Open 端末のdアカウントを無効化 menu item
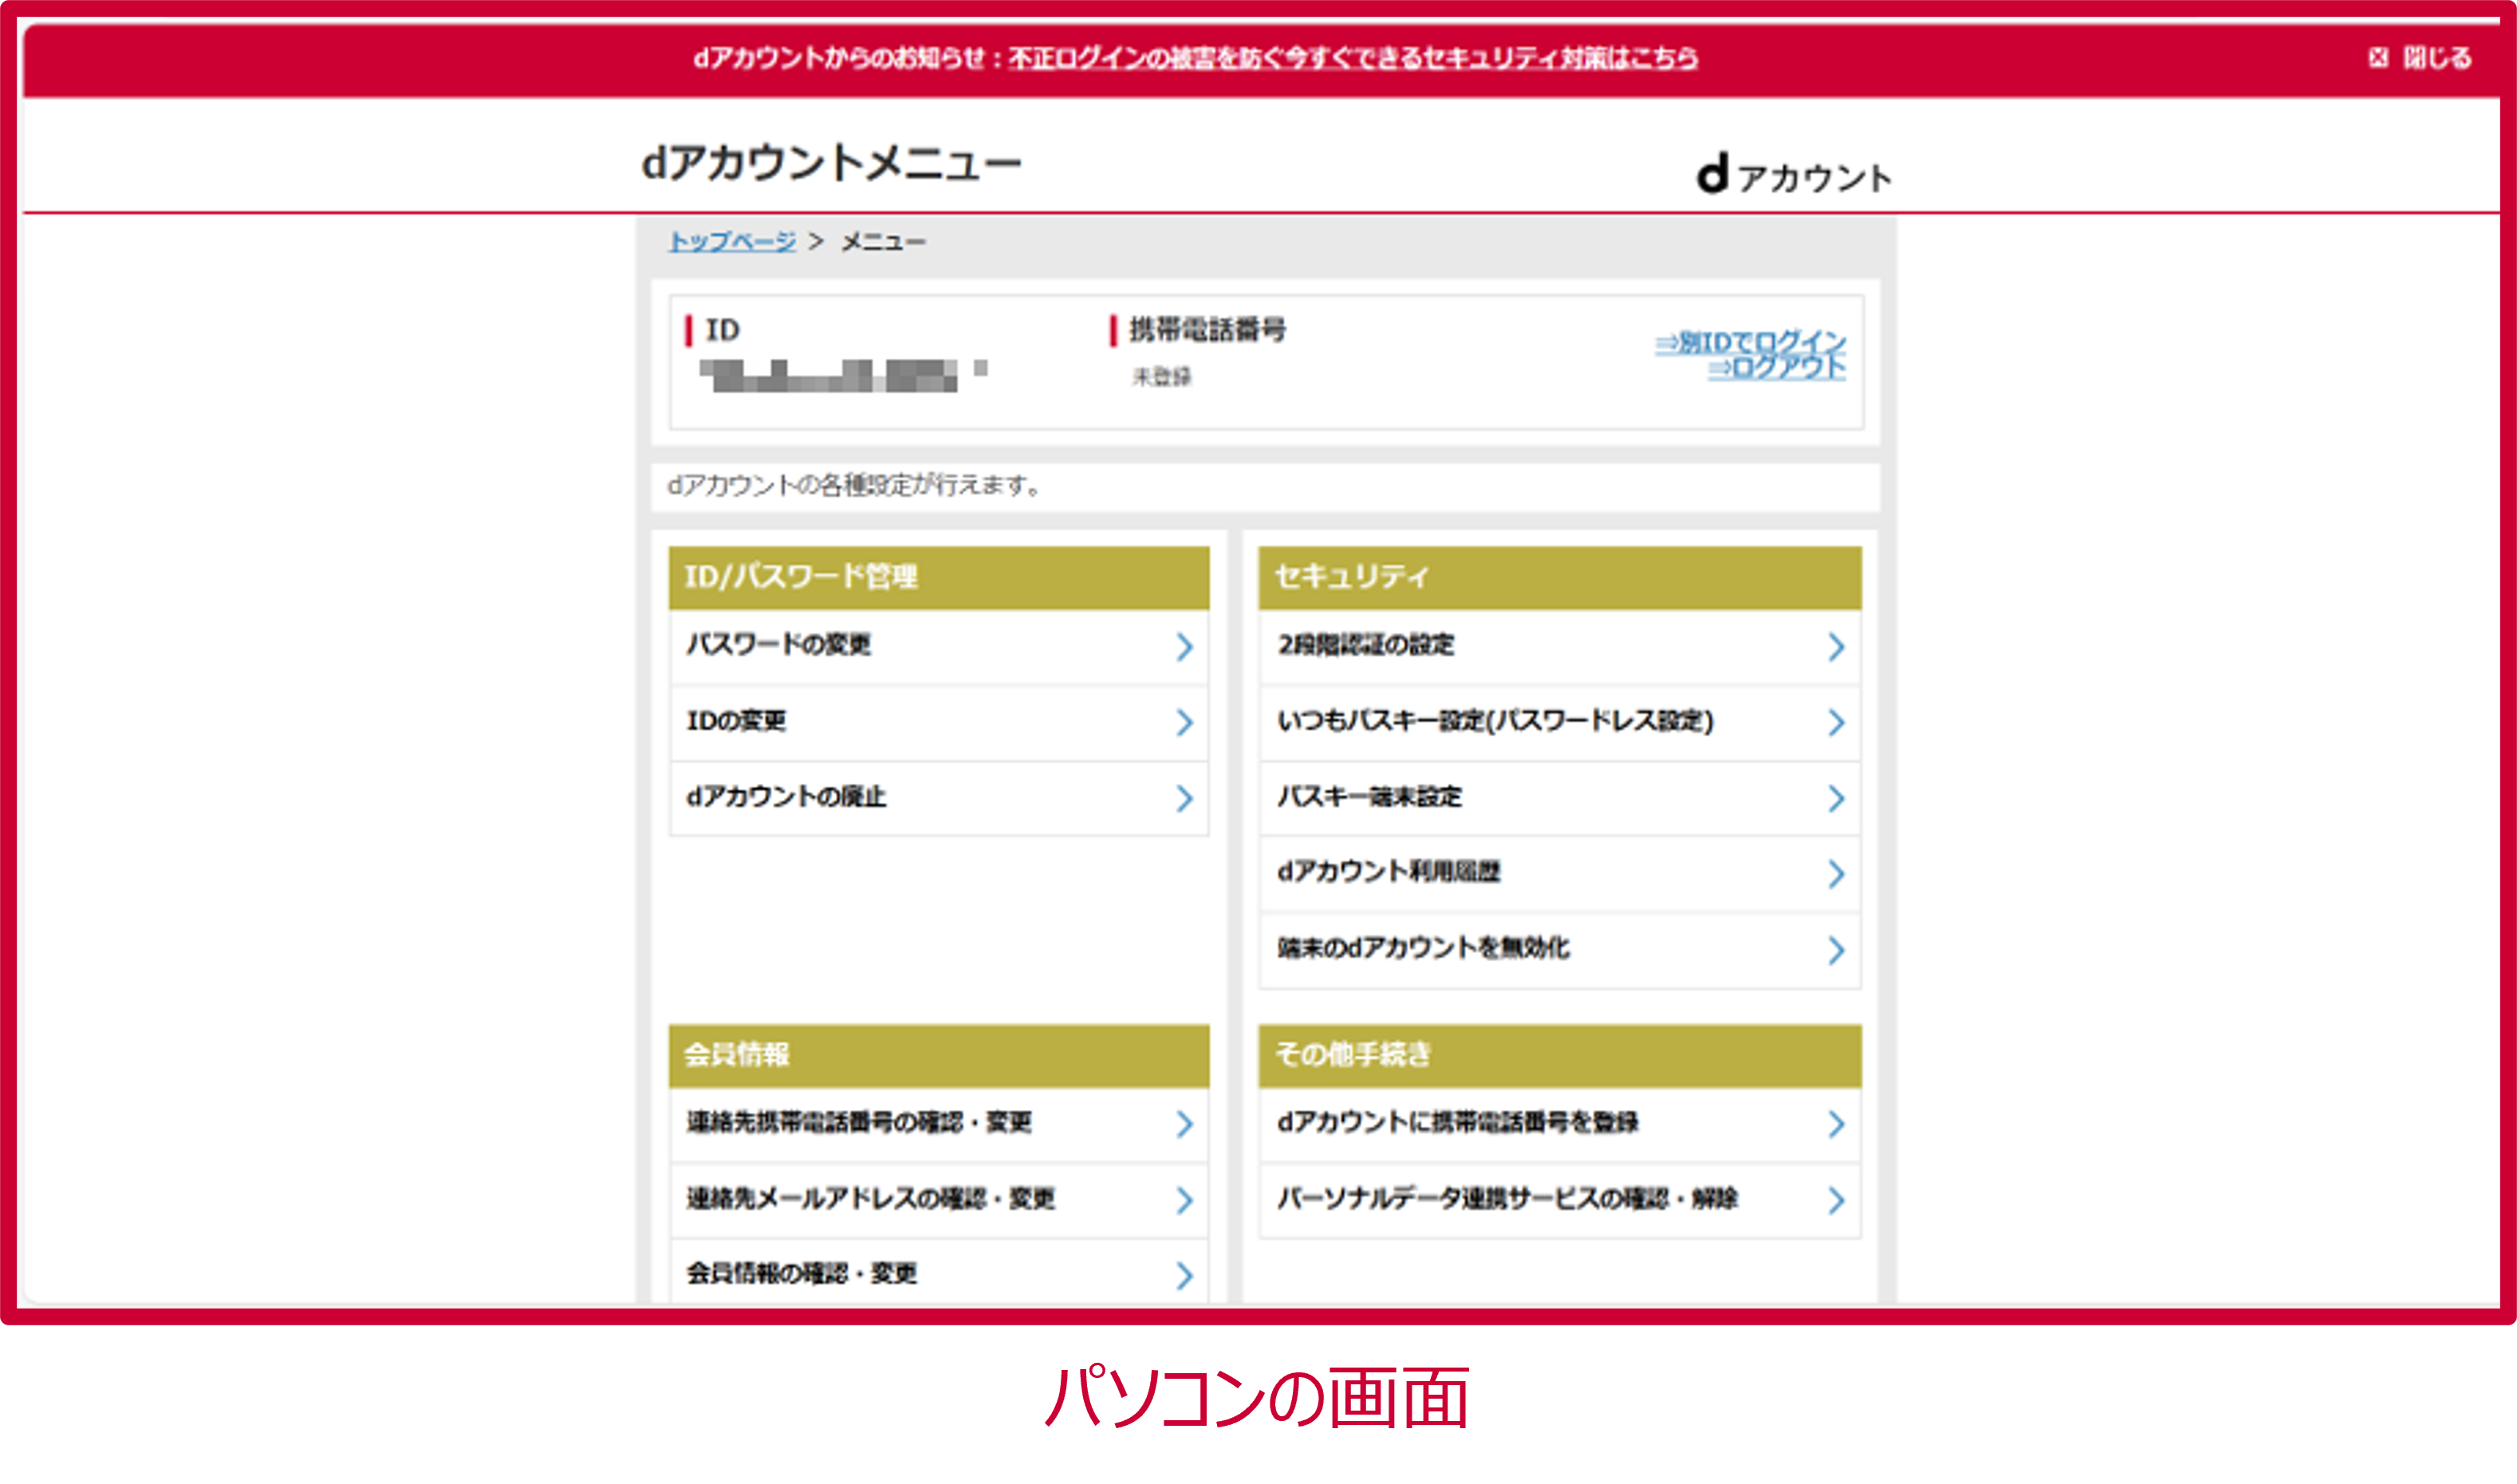Viewport: 2517px width, 1484px height. pyautogui.click(x=1423, y=948)
